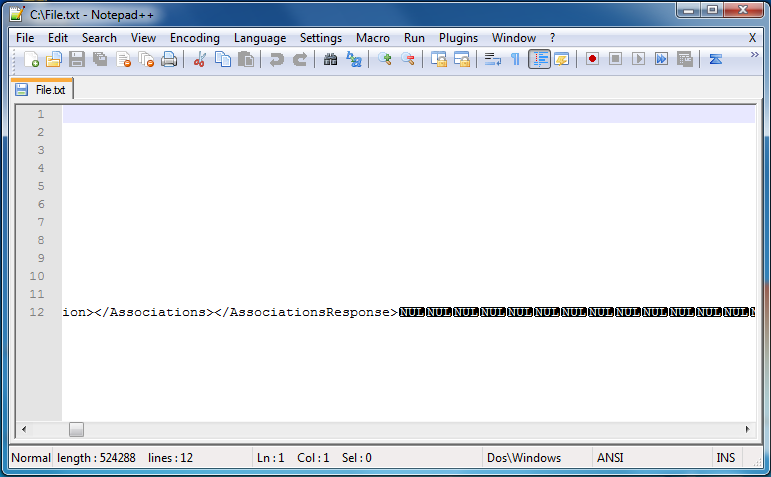Toggle Word wrap in the toolbar
Image resolution: width=771 pixels, height=477 pixels.
pyautogui.click(x=492, y=60)
